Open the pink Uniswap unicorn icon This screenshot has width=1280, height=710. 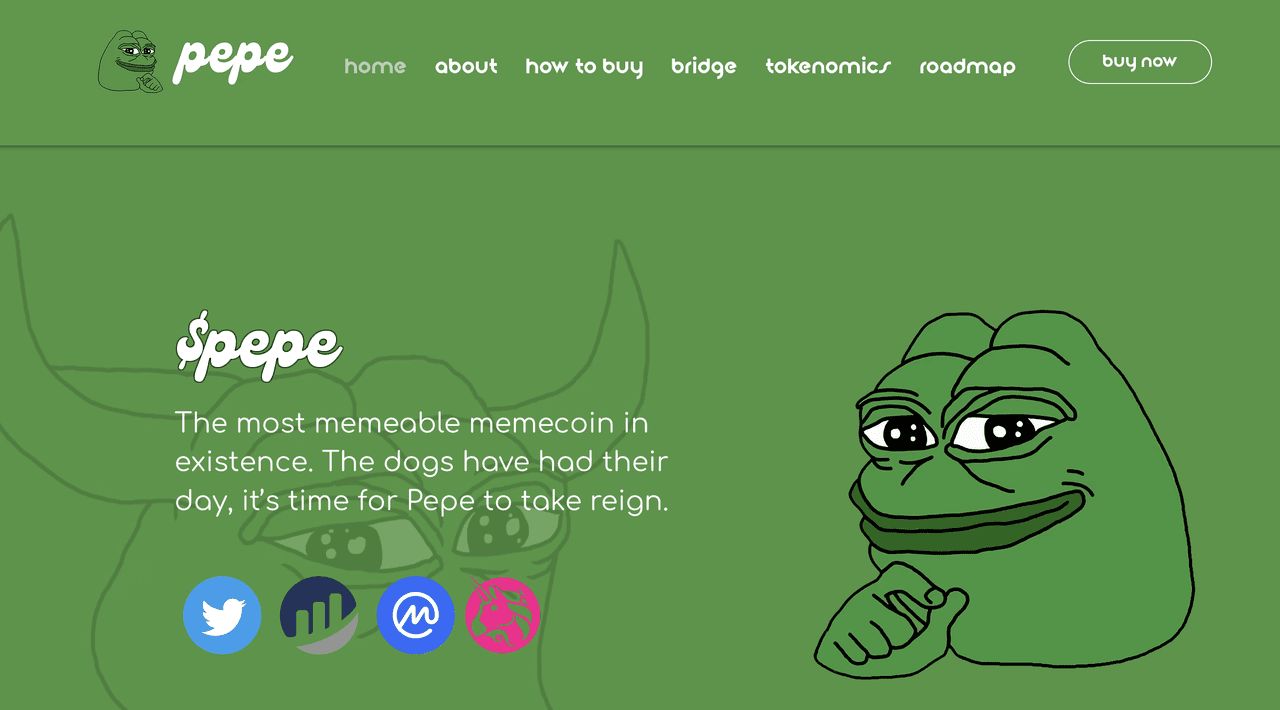[503, 615]
